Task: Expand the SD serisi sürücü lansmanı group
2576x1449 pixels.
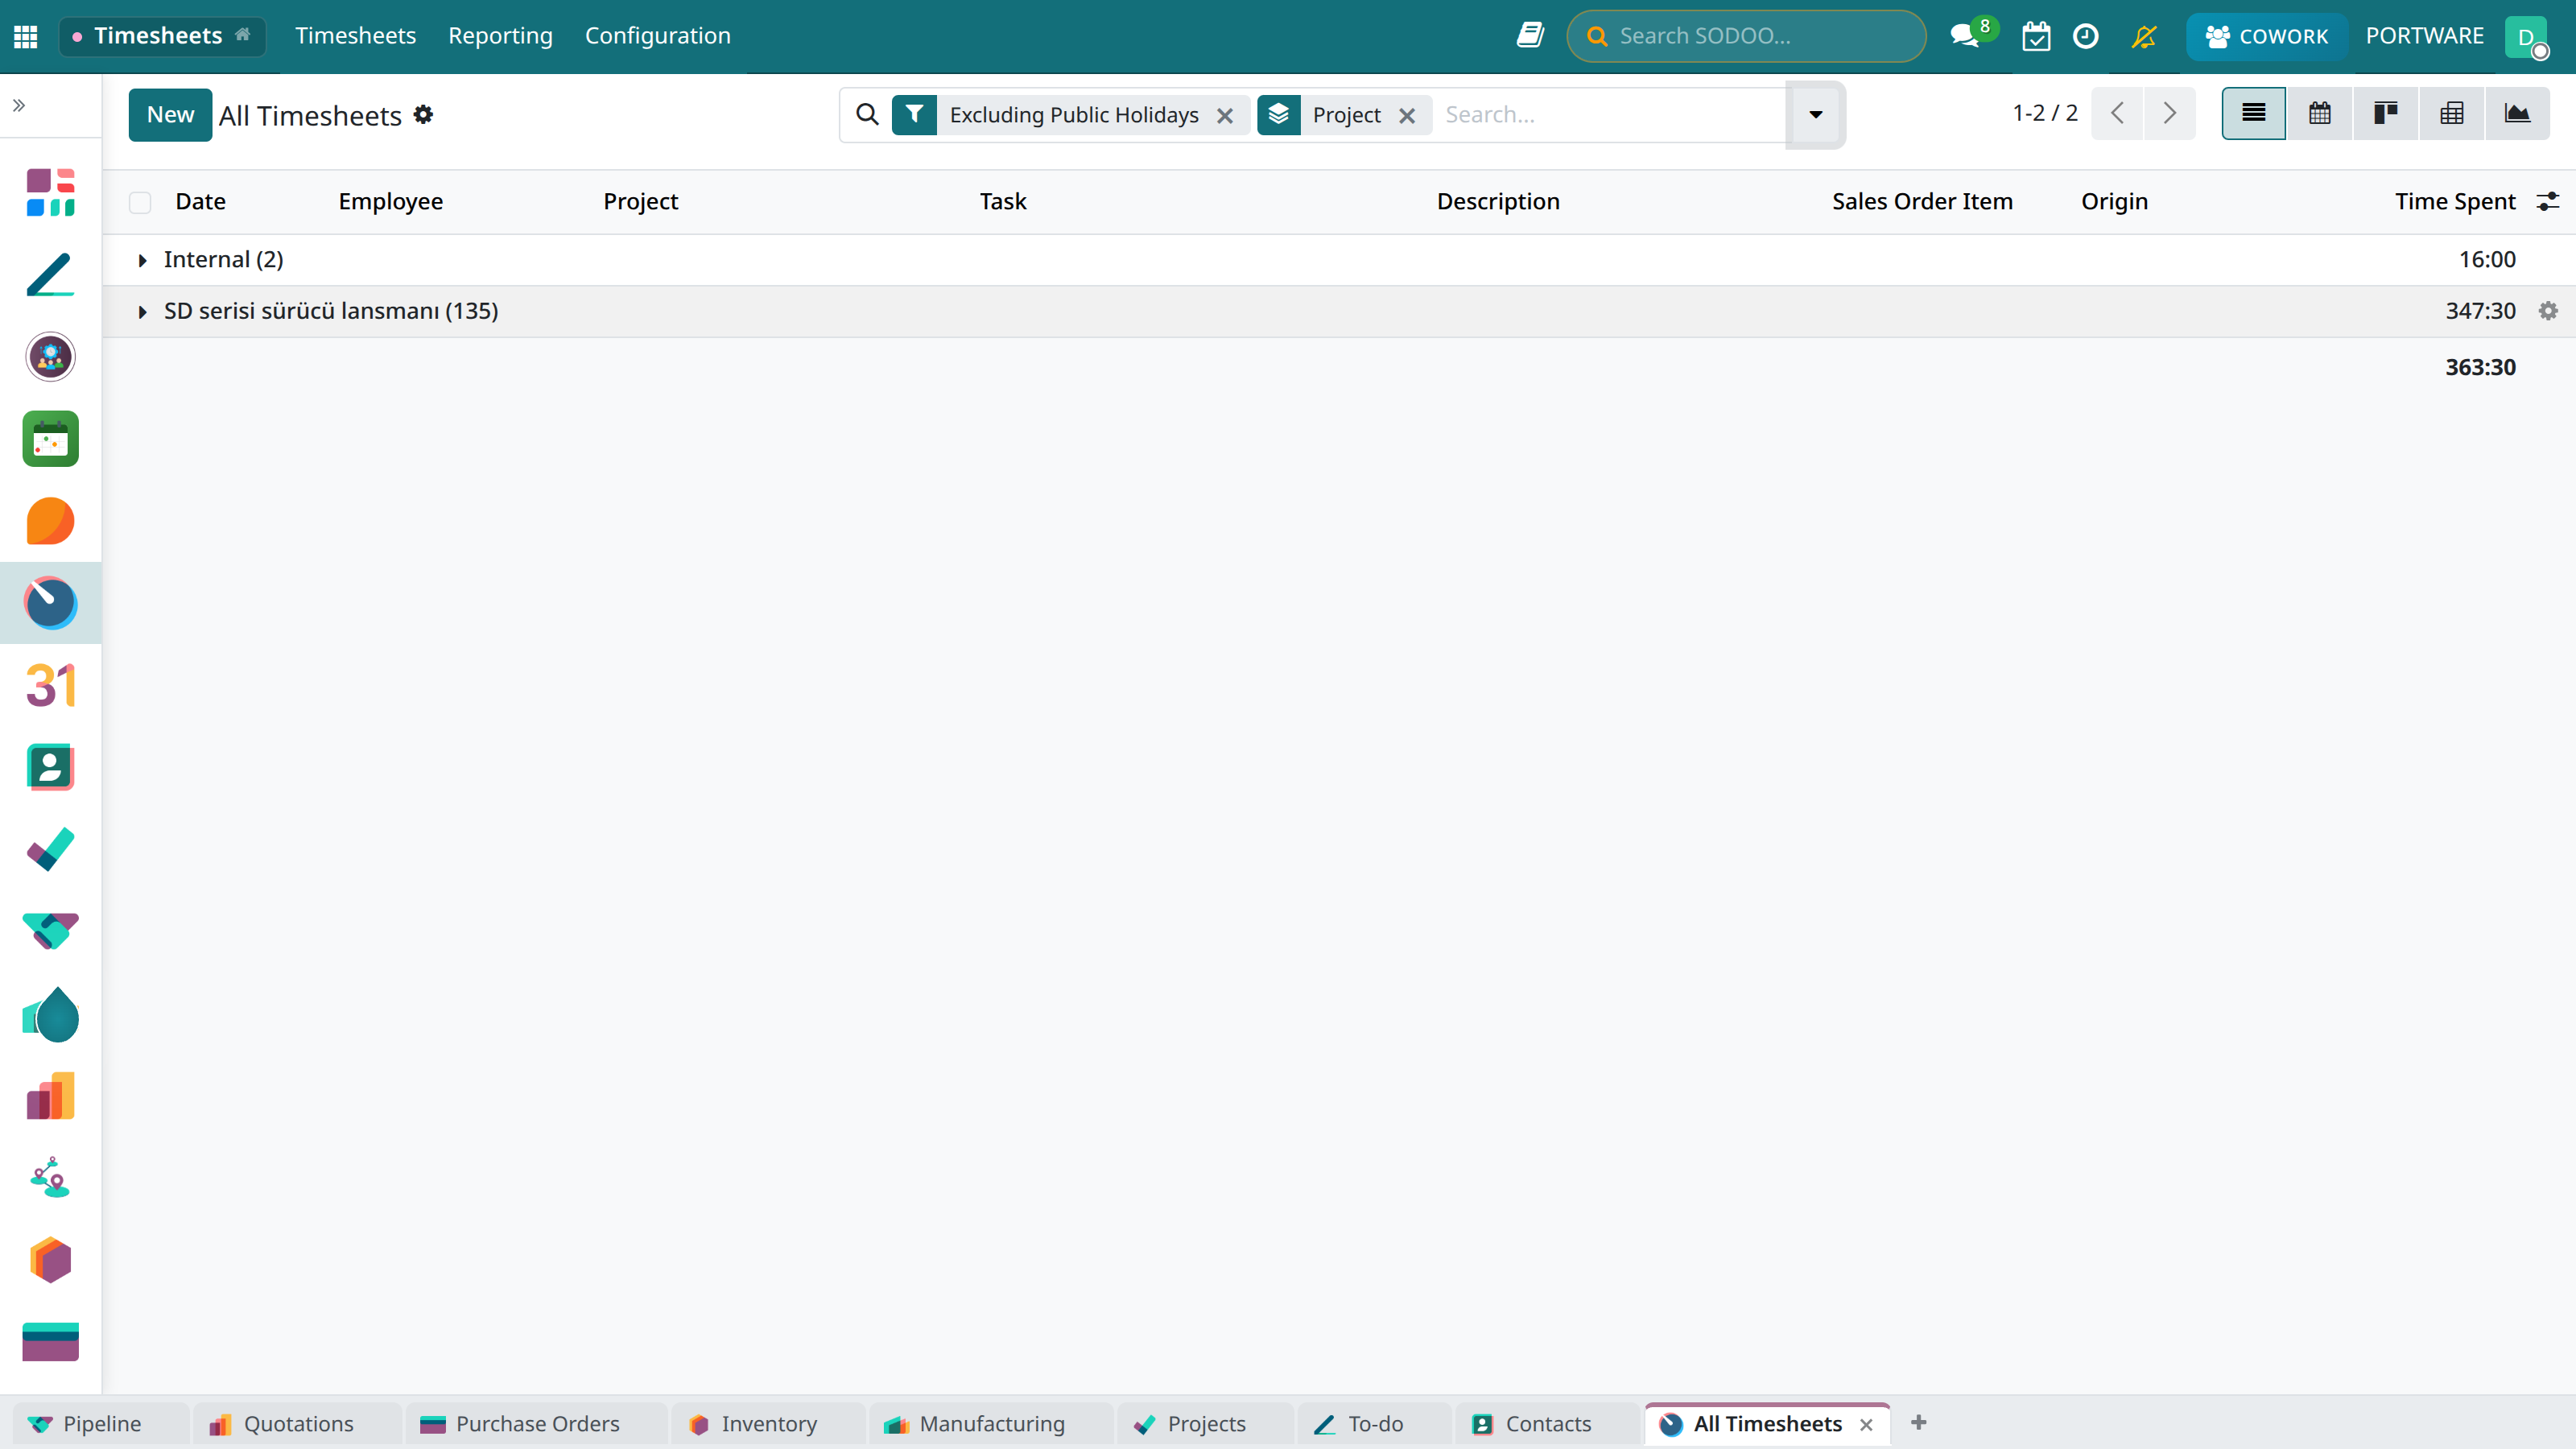Action: (x=142, y=312)
